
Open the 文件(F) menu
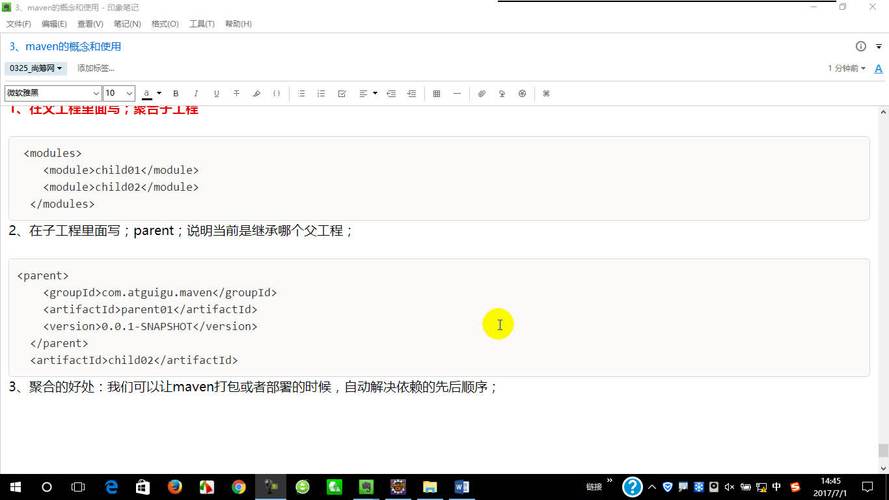[x=19, y=24]
